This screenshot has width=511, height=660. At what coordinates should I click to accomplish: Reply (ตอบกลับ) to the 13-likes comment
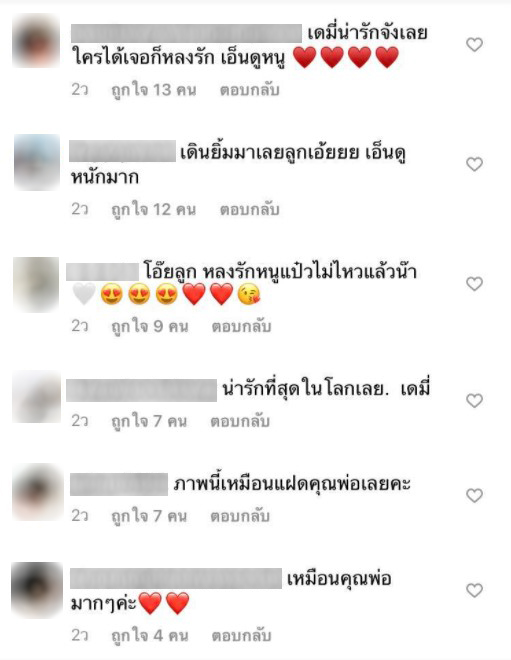click(x=250, y=90)
